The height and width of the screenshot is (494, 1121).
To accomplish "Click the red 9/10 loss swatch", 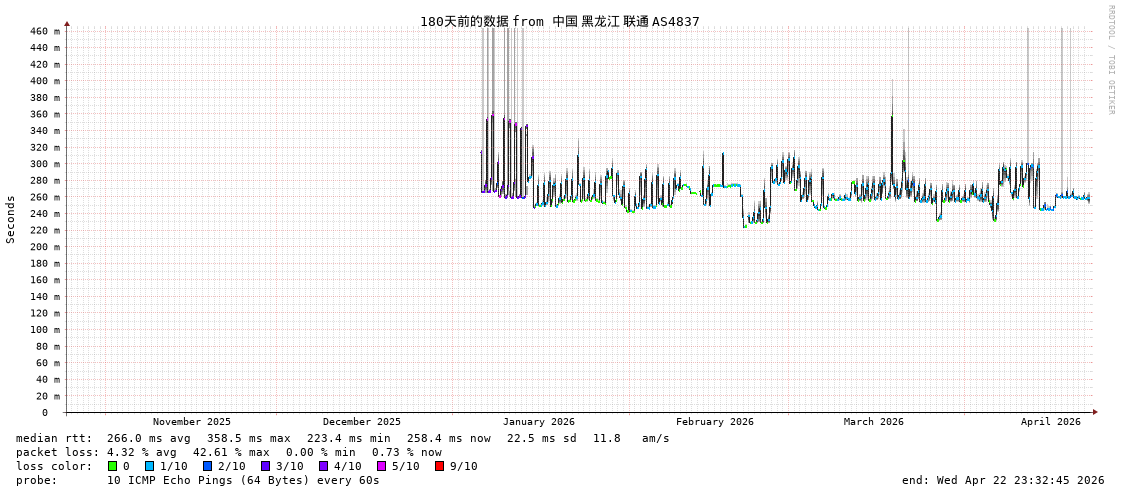I will pyautogui.click(x=439, y=466).
